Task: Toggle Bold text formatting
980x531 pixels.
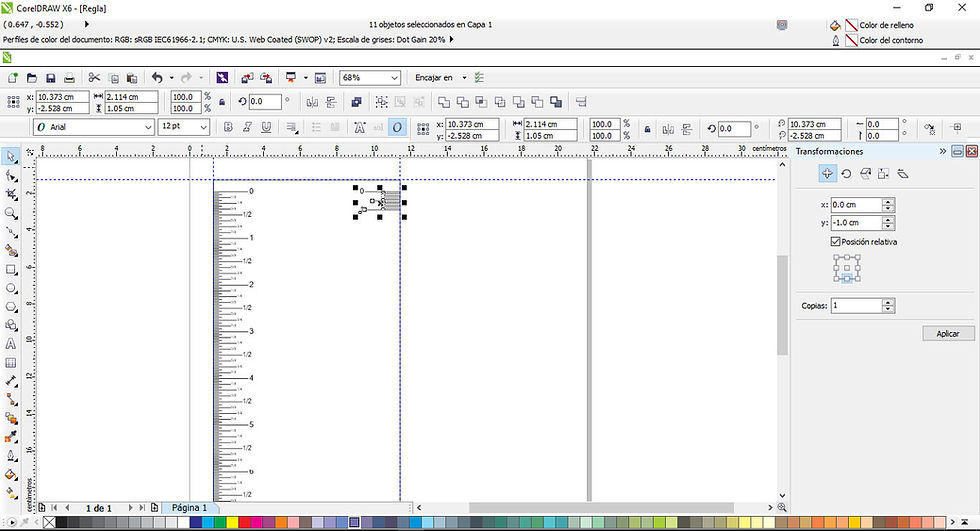Action: (228, 127)
